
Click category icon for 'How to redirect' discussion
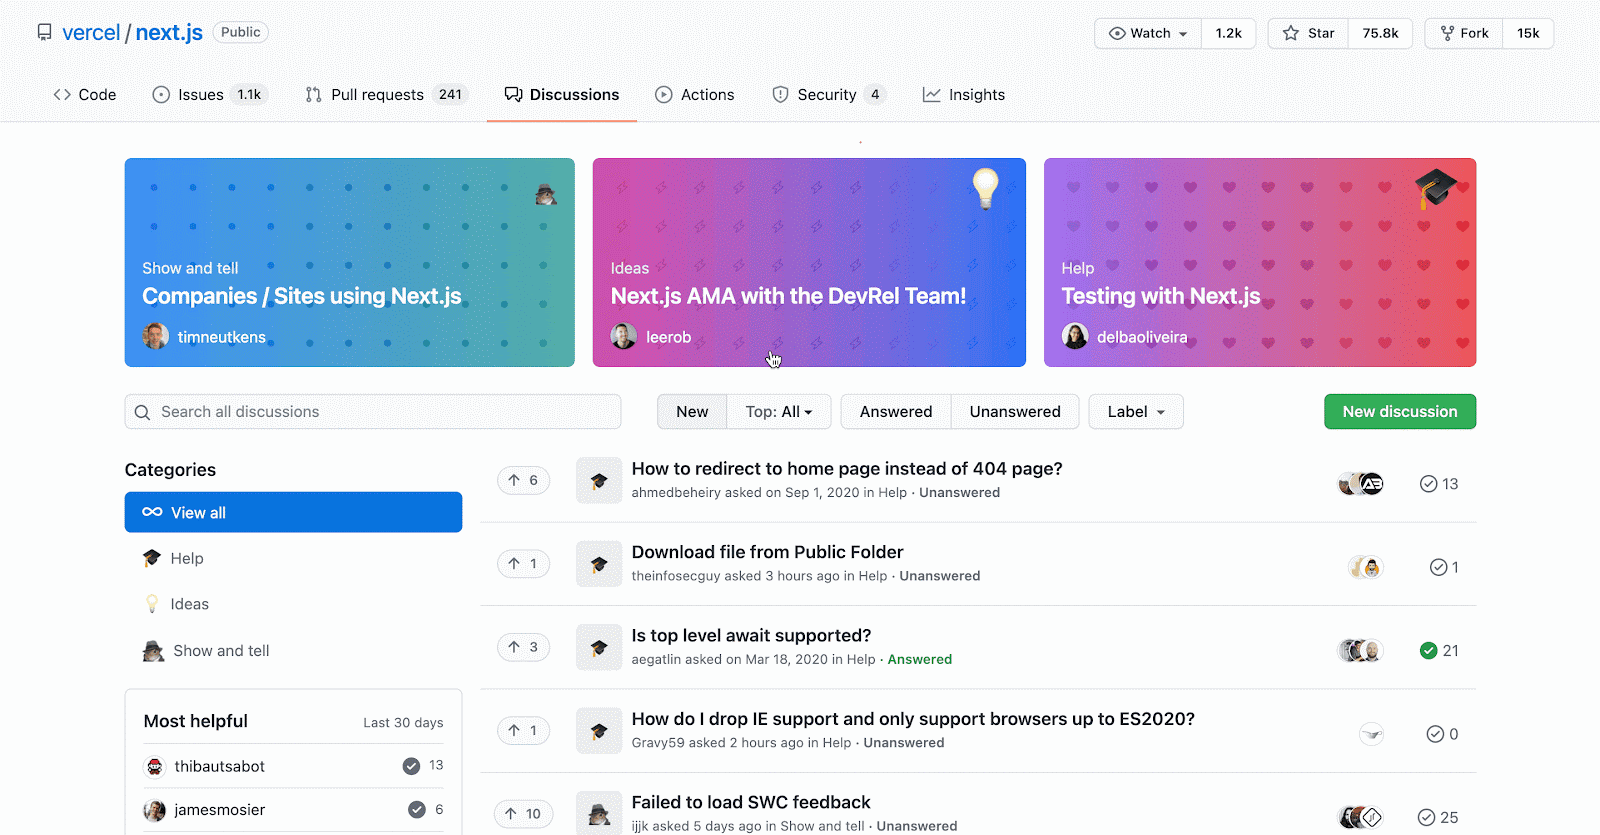[x=599, y=481]
